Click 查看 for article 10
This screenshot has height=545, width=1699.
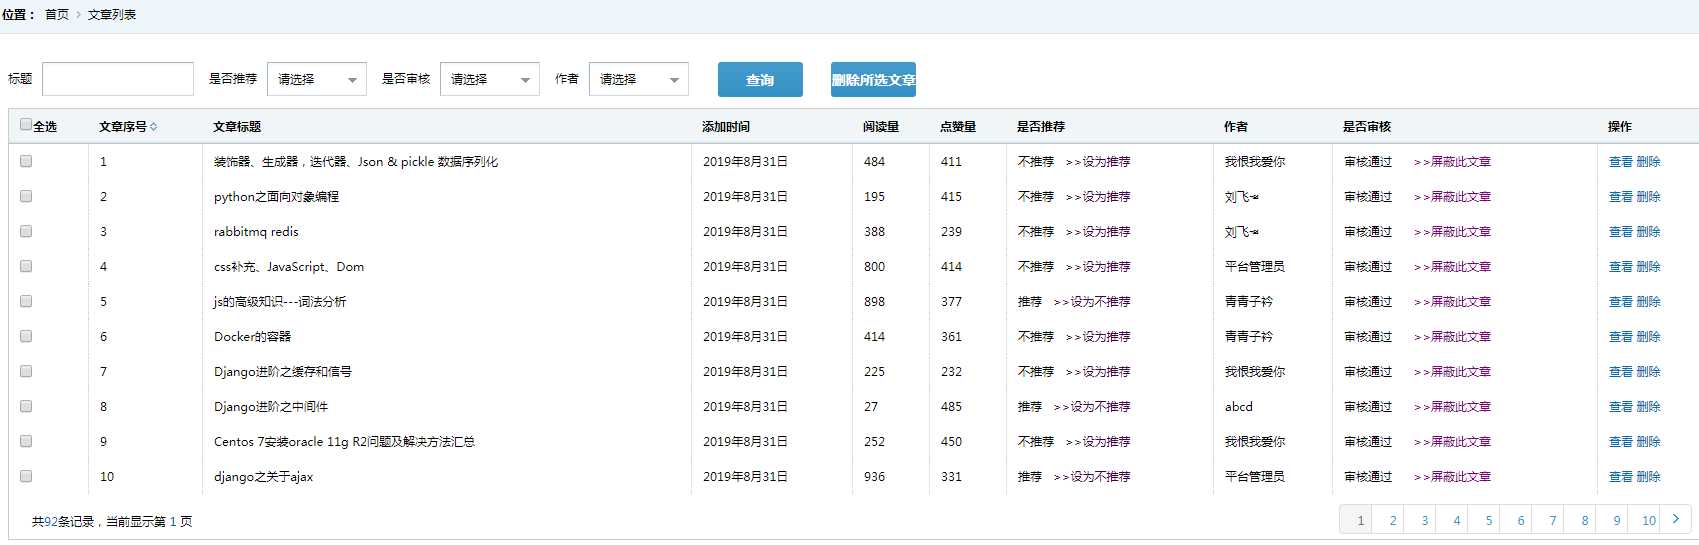point(1620,477)
